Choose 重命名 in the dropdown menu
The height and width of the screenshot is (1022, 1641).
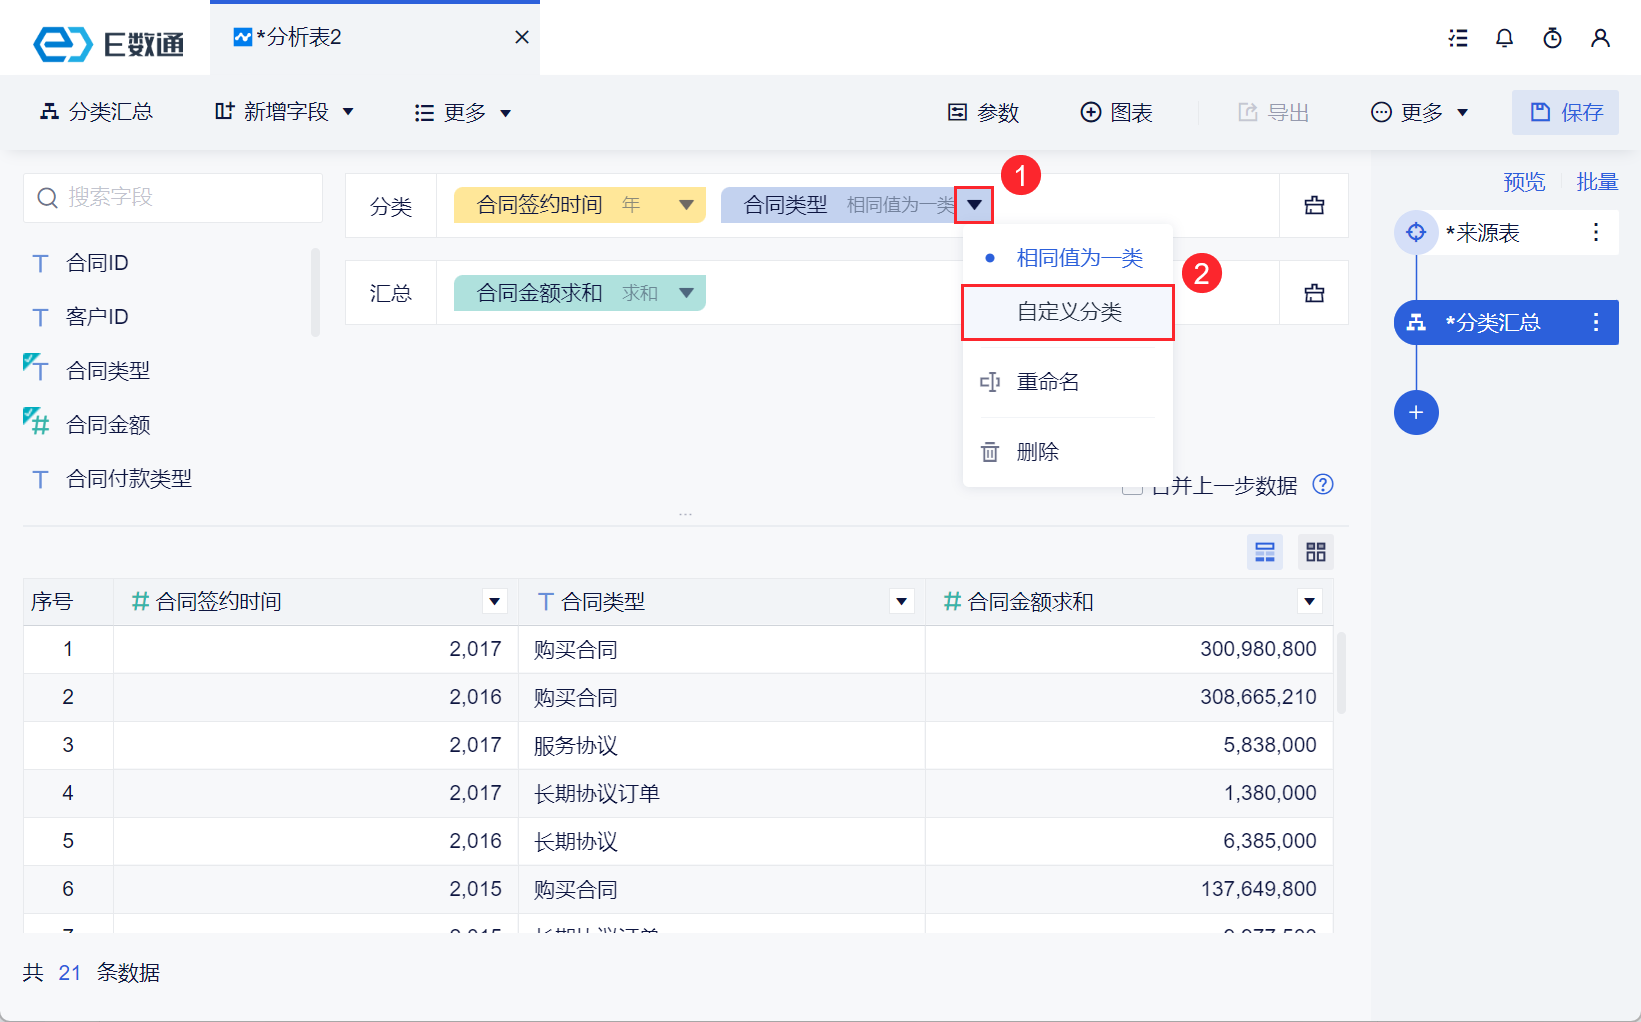tap(1047, 382)
